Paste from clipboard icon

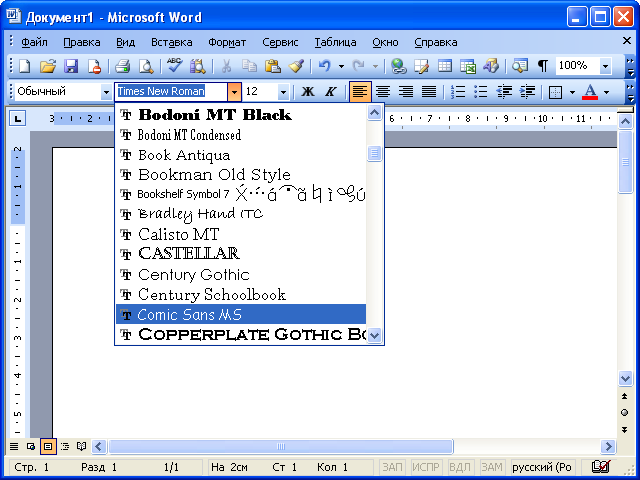(x=272, y=66)
